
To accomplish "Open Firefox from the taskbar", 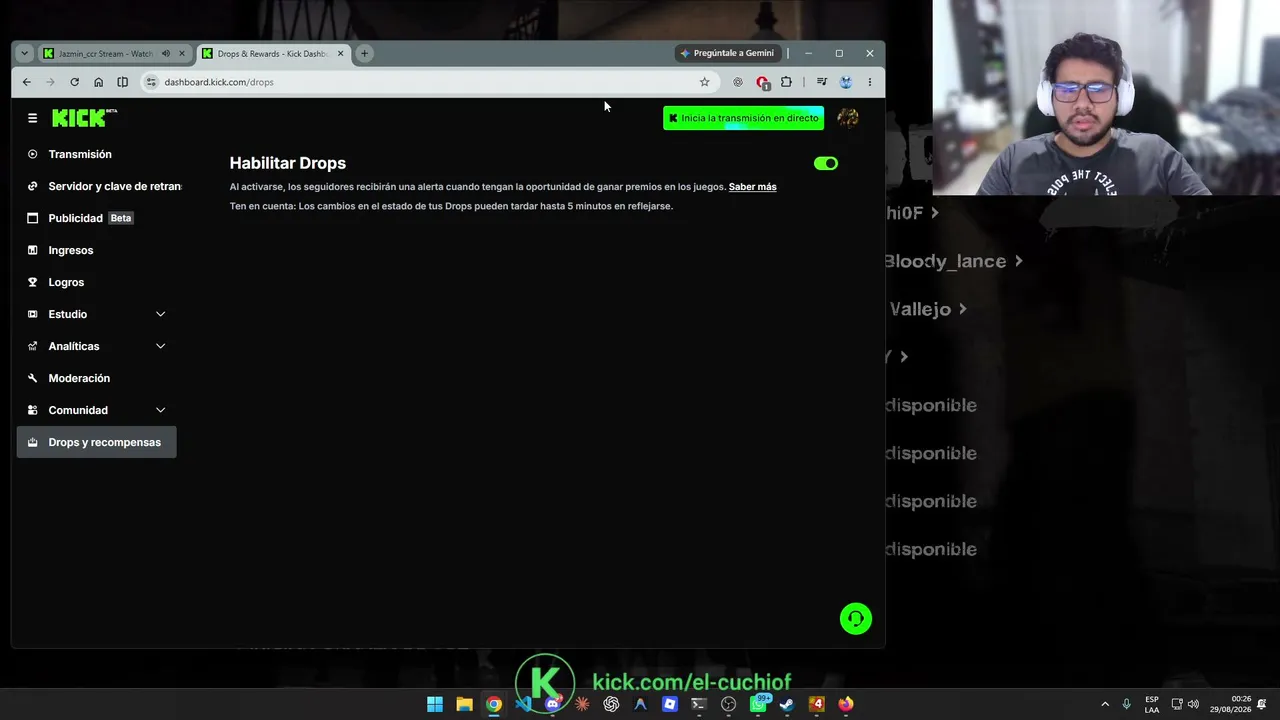I will click(x=846, y=704).
